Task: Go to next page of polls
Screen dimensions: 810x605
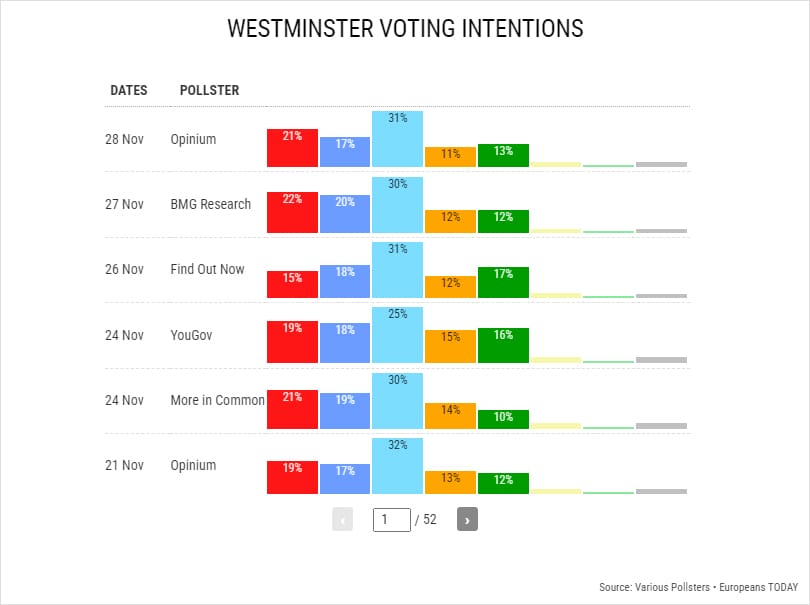Action: click(x=466, y=519)
